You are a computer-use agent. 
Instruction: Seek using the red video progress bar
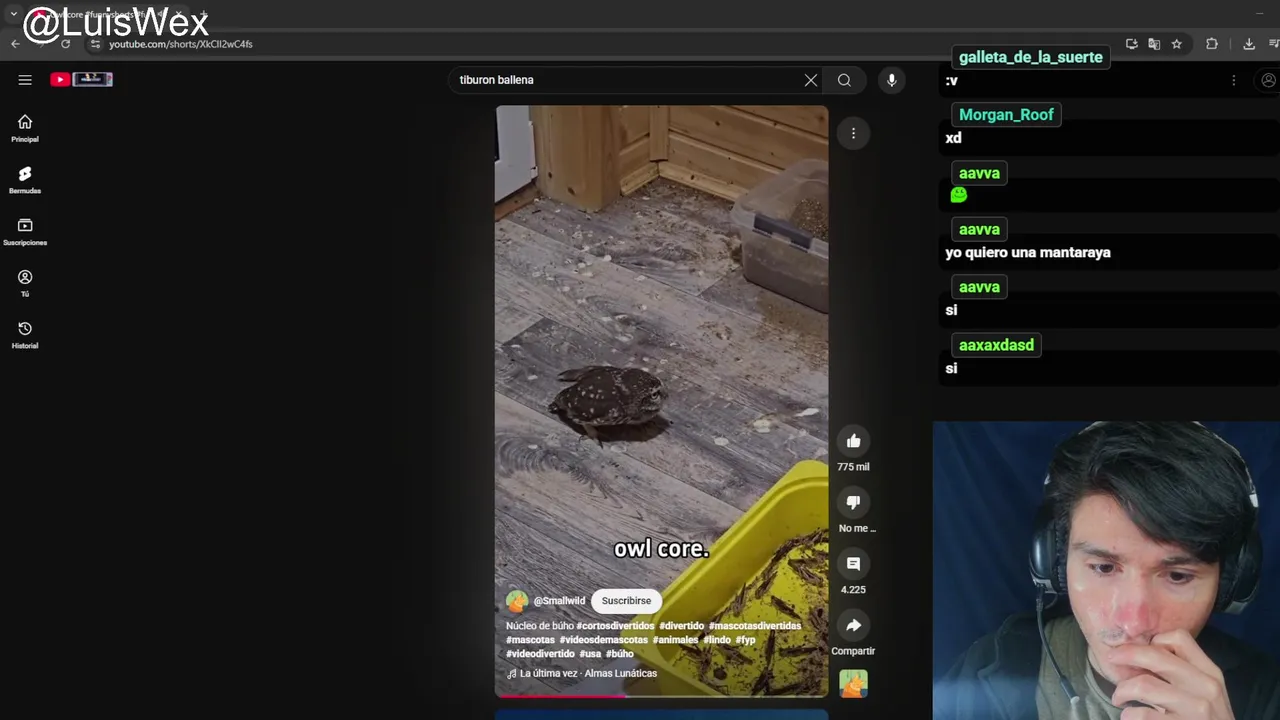click(661, 695)
